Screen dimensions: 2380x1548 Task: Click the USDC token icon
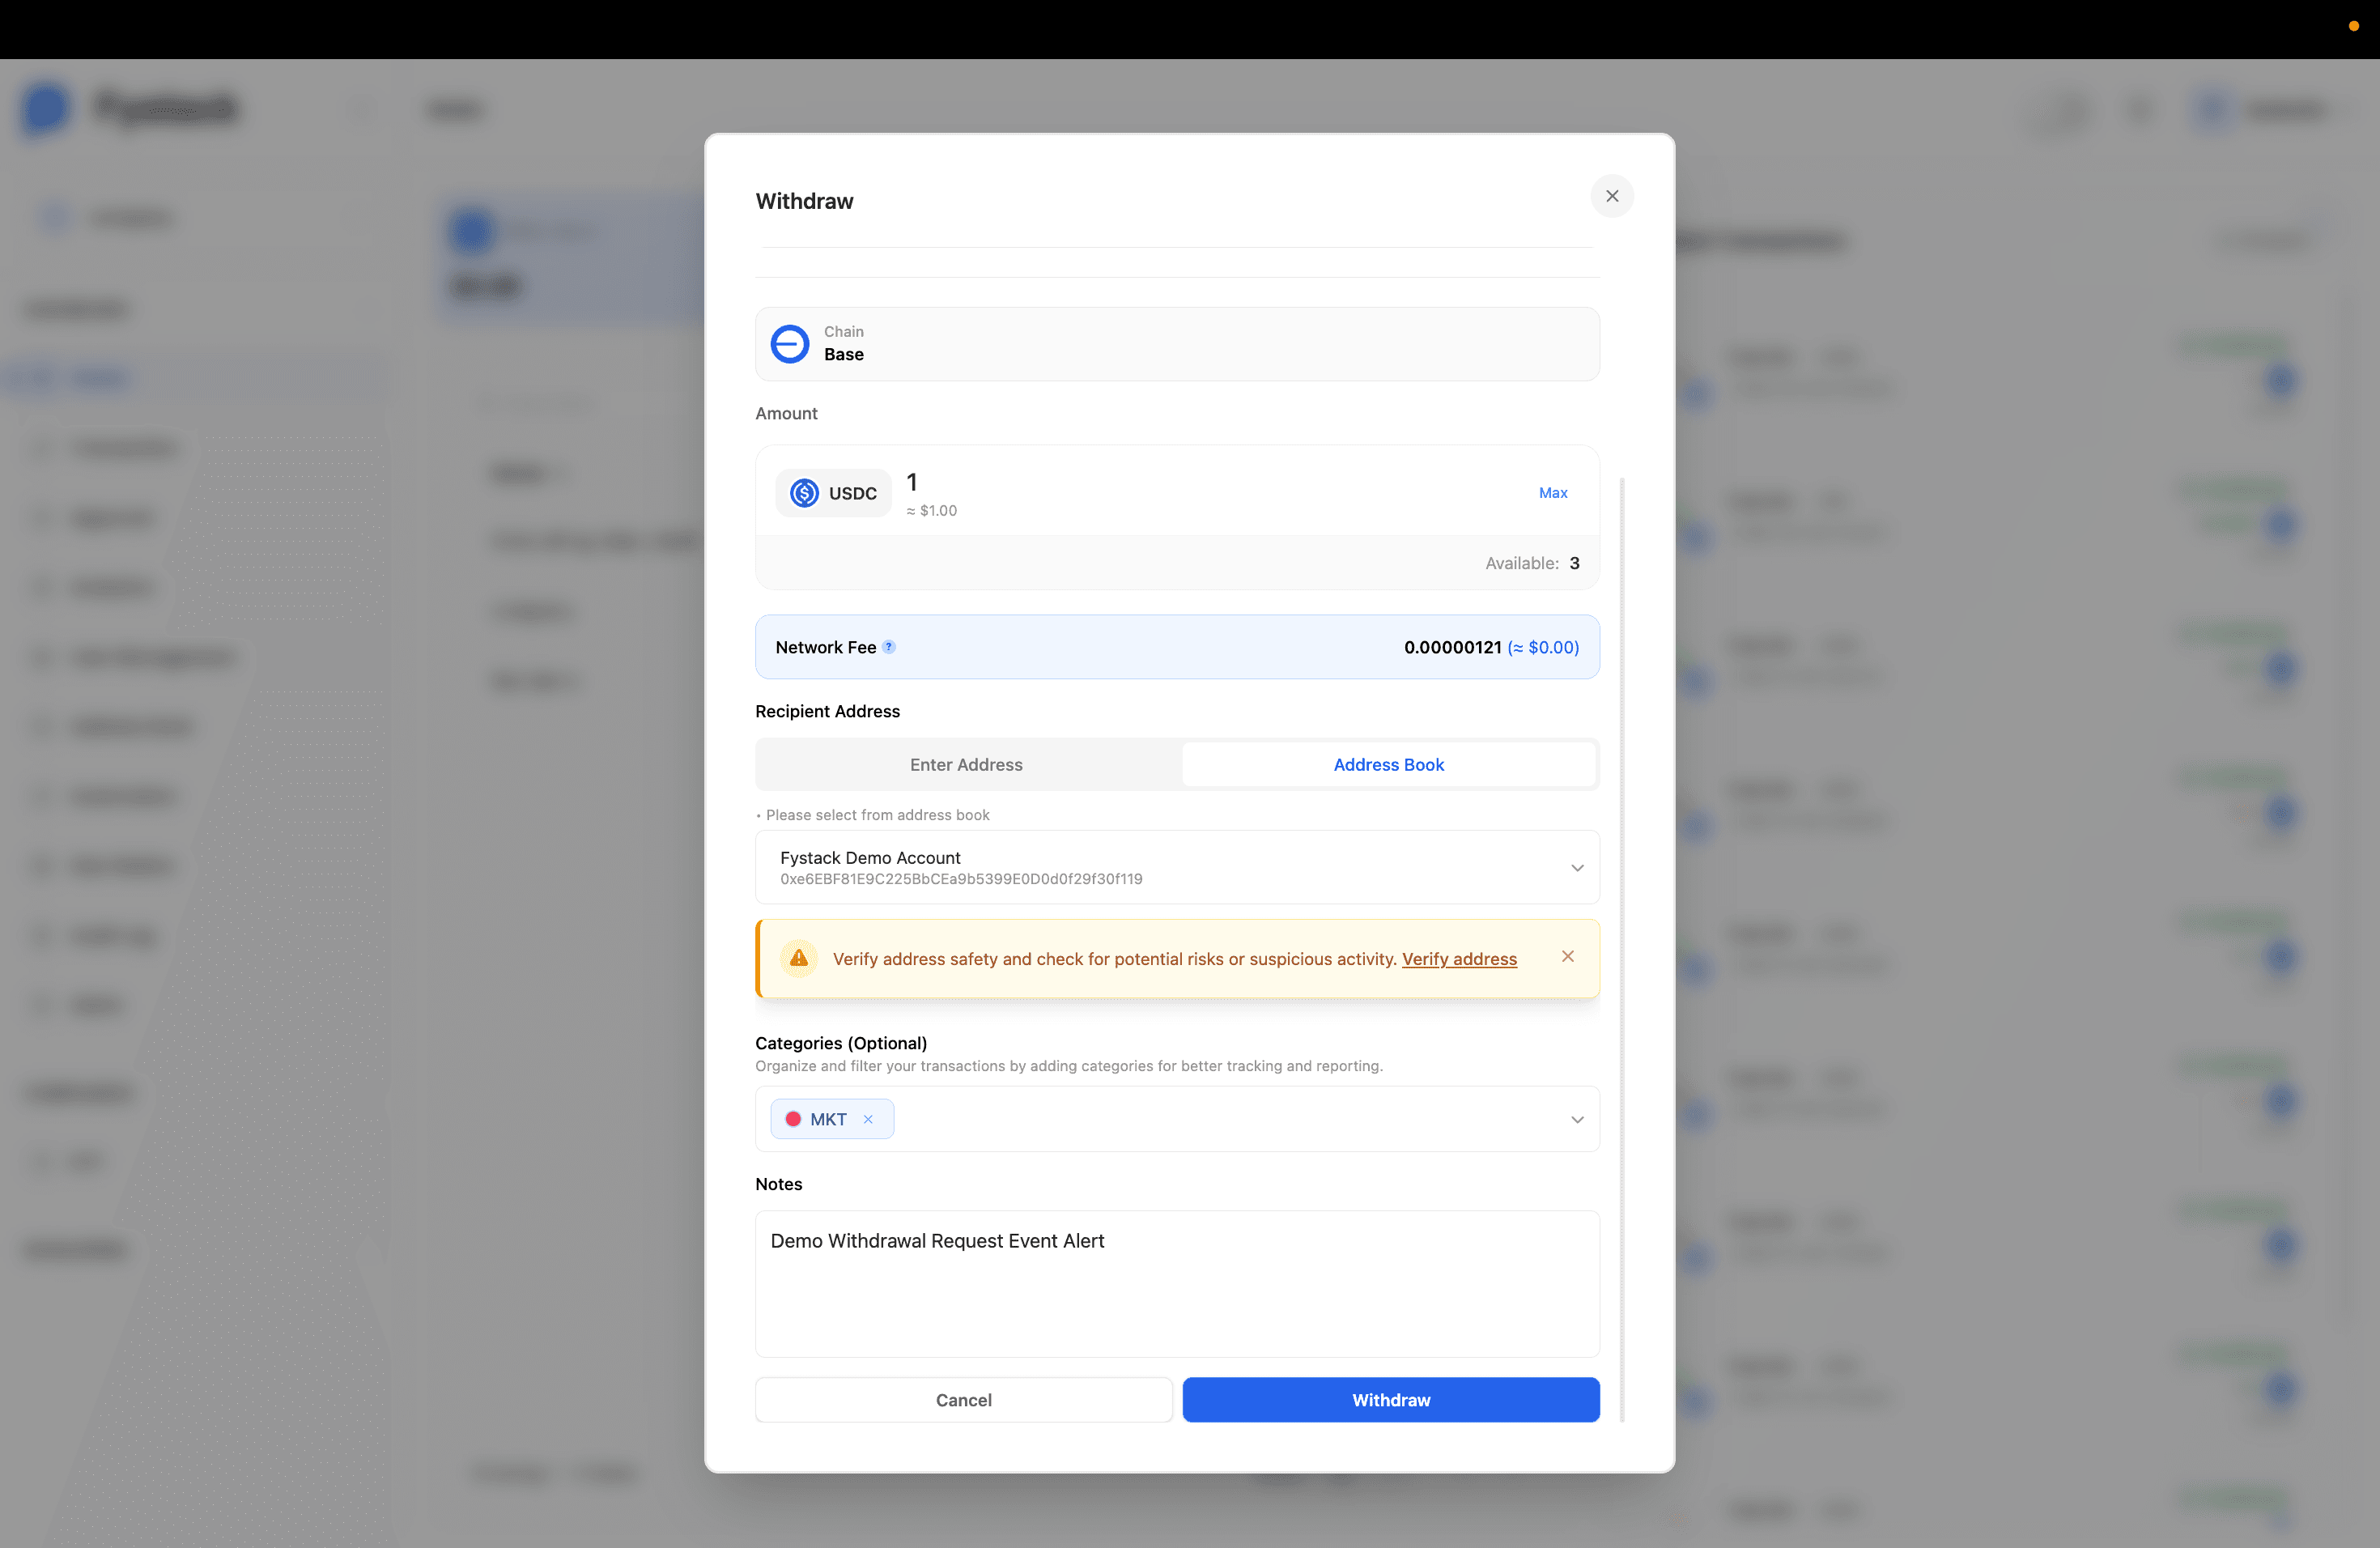coord(804,492)
